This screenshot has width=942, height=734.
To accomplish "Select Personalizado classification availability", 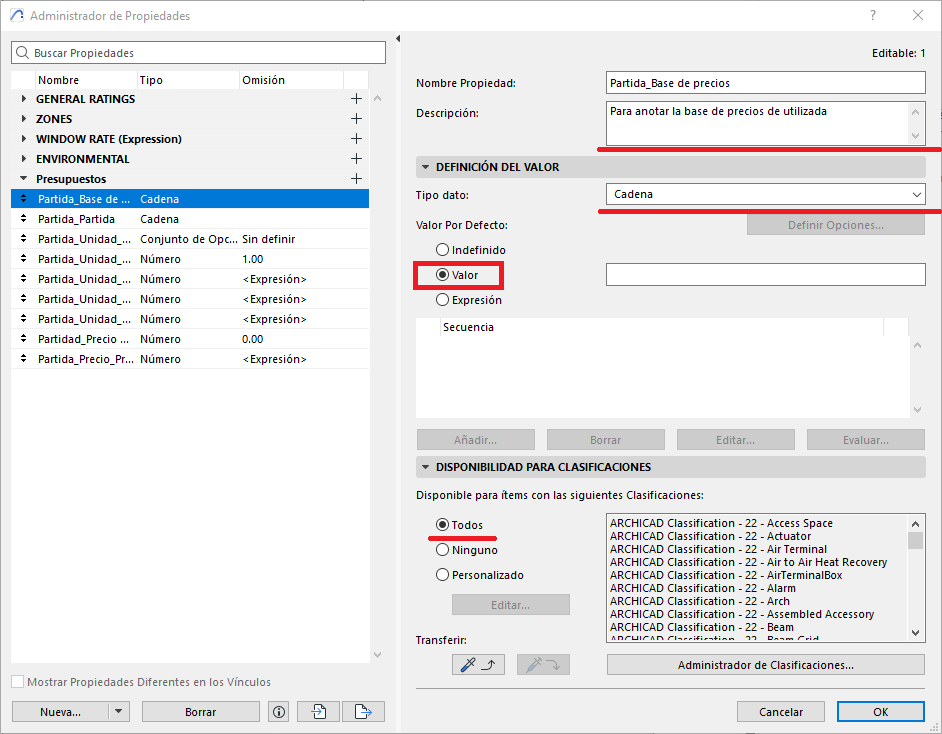I will [443, 575].
